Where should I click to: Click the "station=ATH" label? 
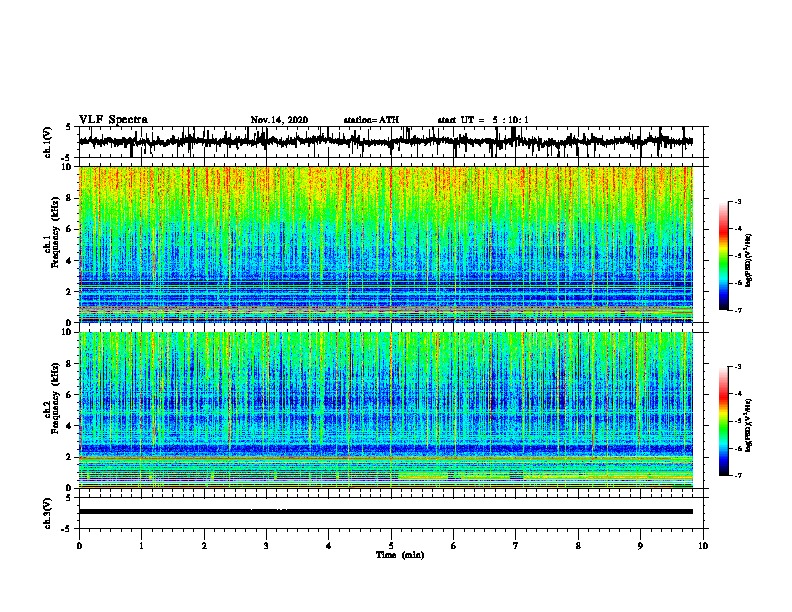coord(371,120)
